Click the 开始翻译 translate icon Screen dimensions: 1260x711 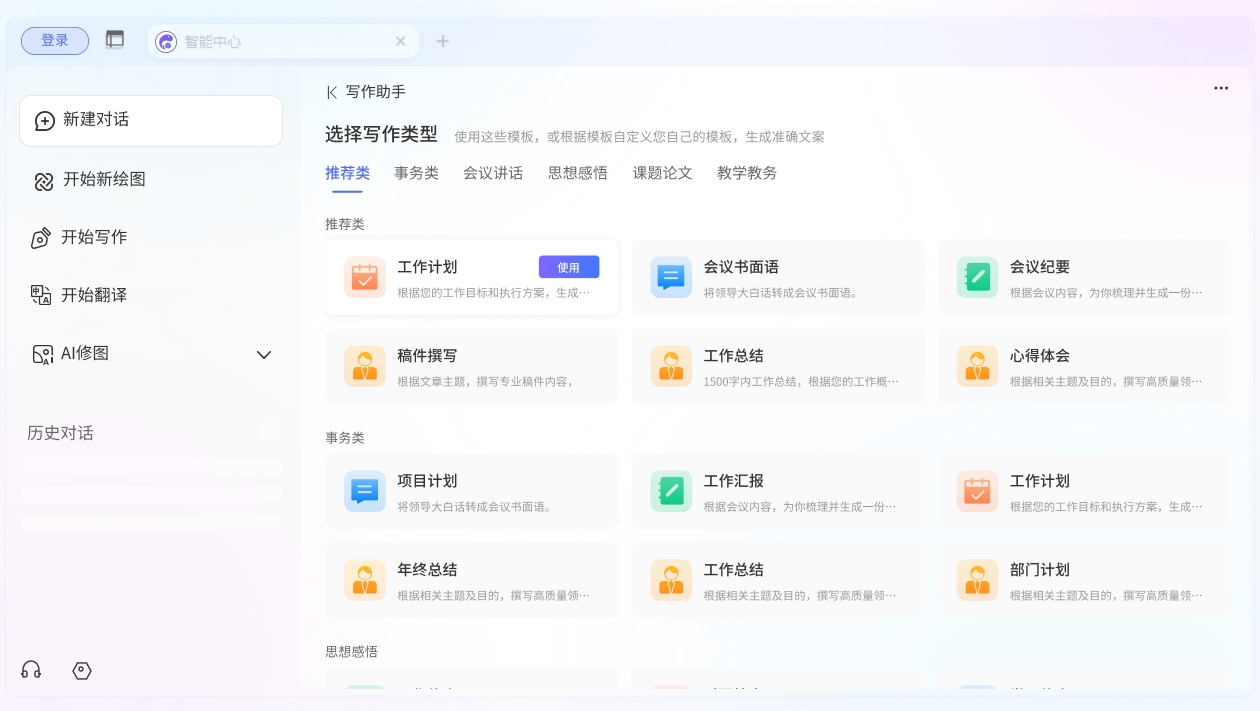tap(41, 295)
